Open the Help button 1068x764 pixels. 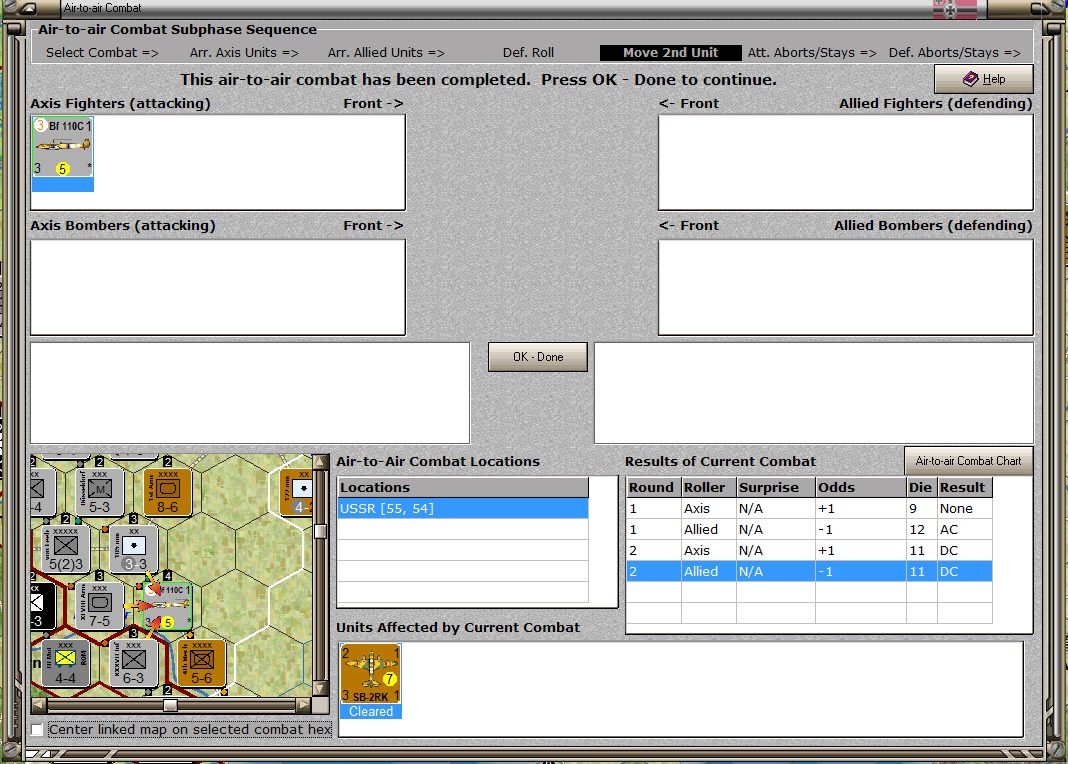coord(984,79)
